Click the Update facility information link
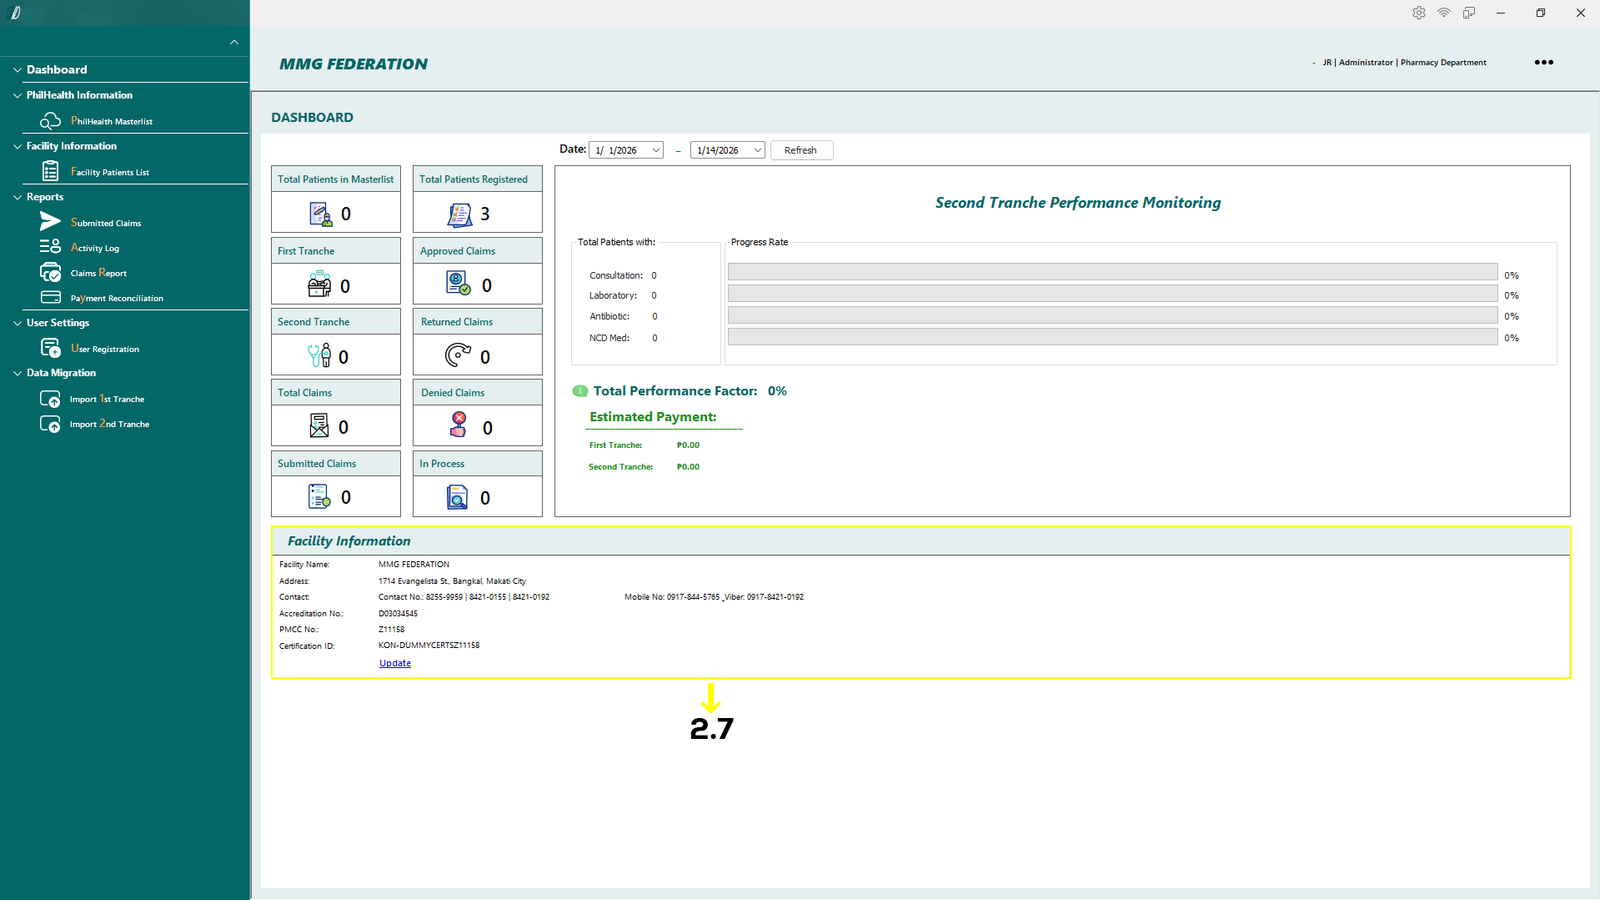Viewport: 1600px width, 900px height. tap(395, 663)
